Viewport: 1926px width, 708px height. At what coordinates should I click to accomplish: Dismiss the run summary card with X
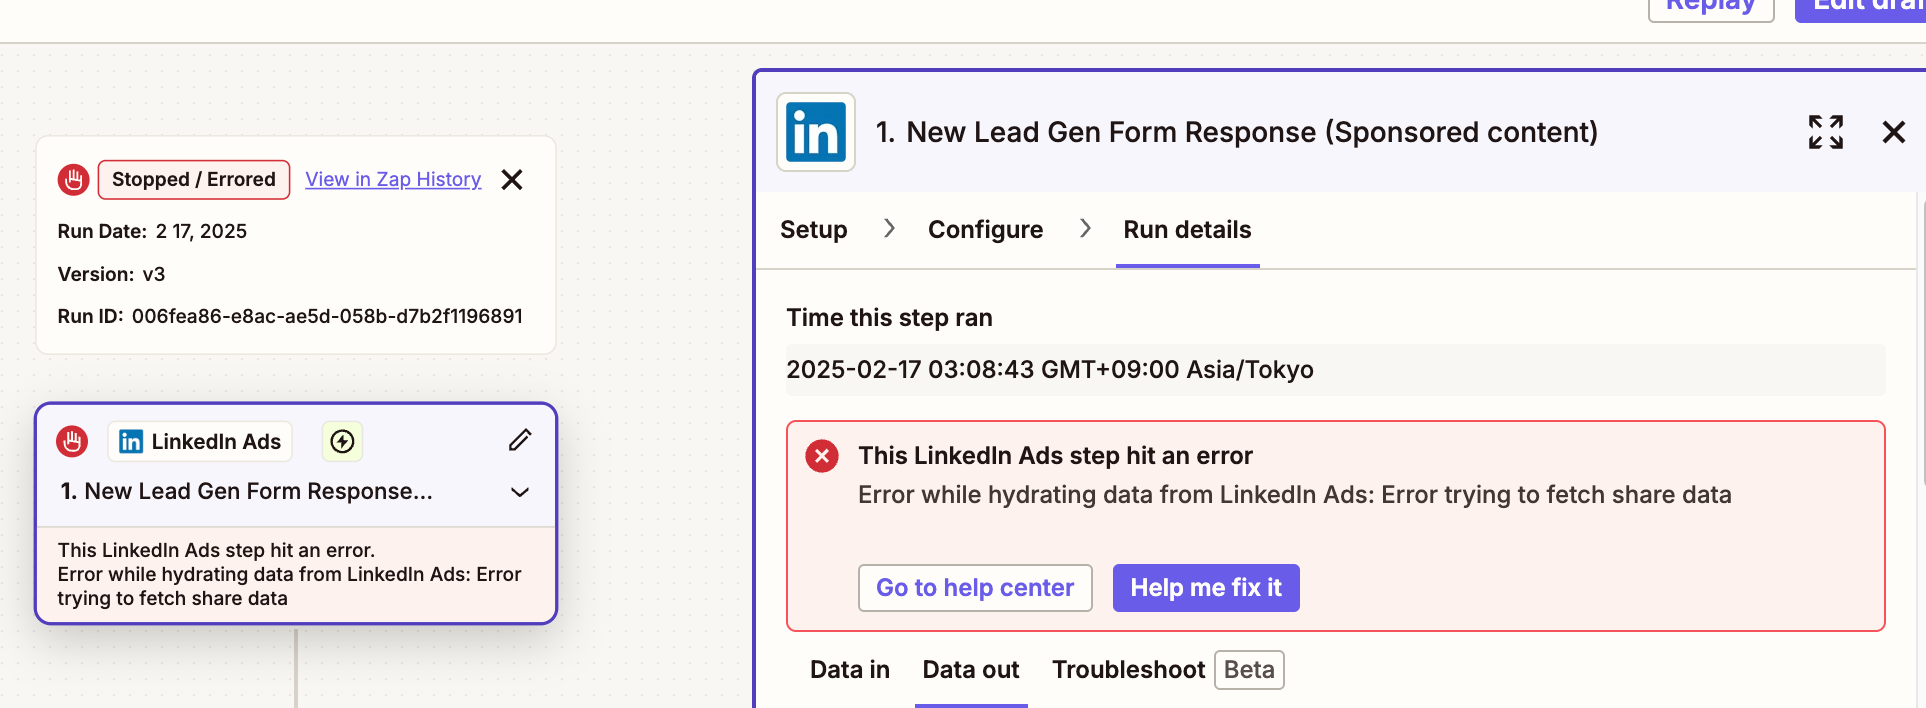512,180
